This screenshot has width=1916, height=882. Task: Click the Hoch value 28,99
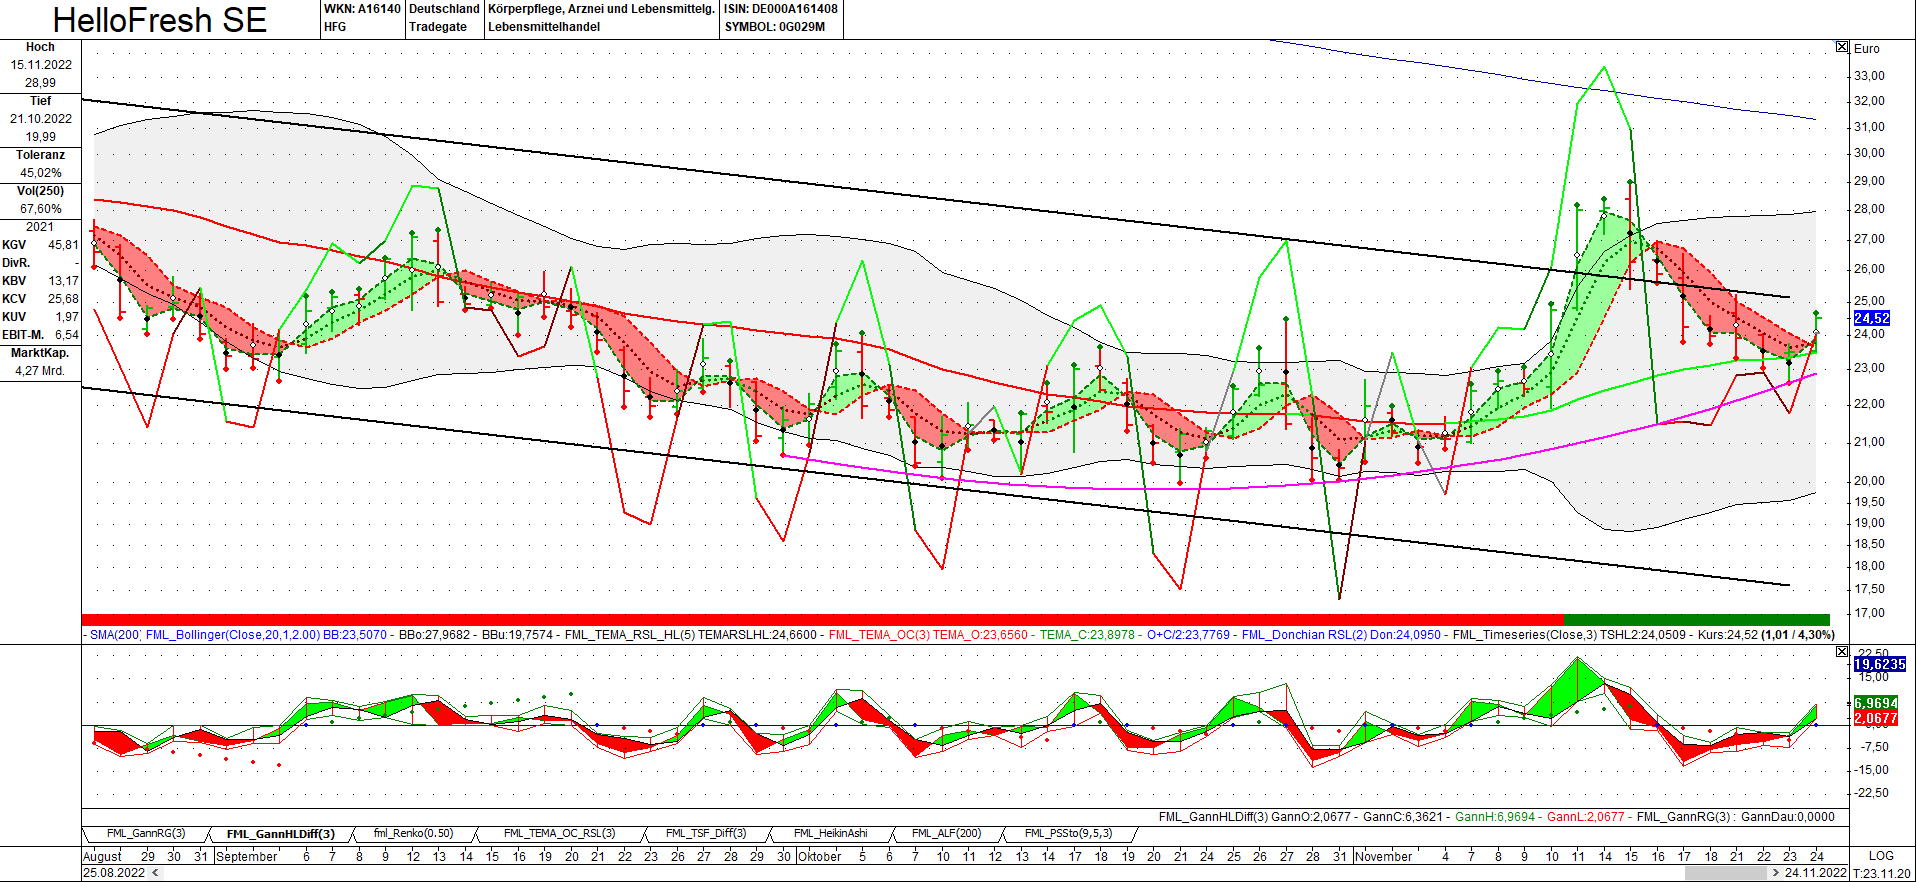(x=40, y=83)
